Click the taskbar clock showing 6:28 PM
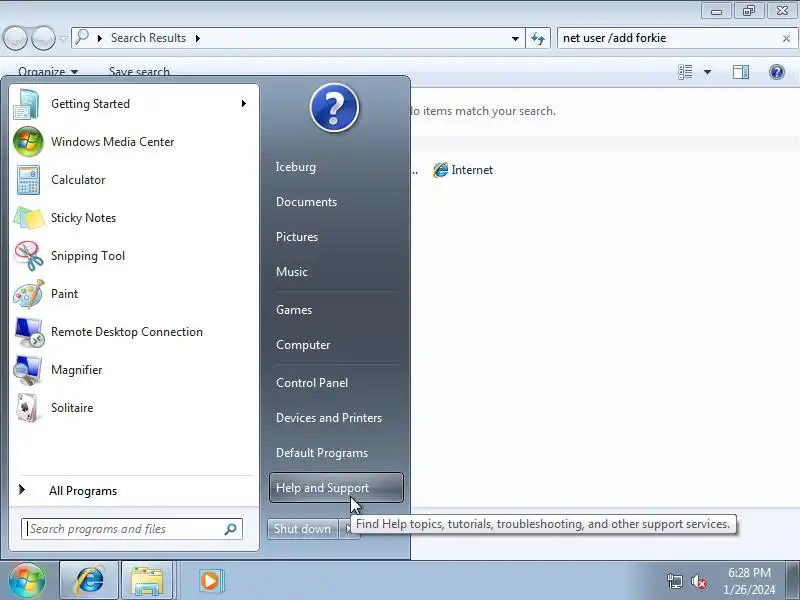Image resolution: width=800 pixels, height=600 pixels. click(749, 581)
